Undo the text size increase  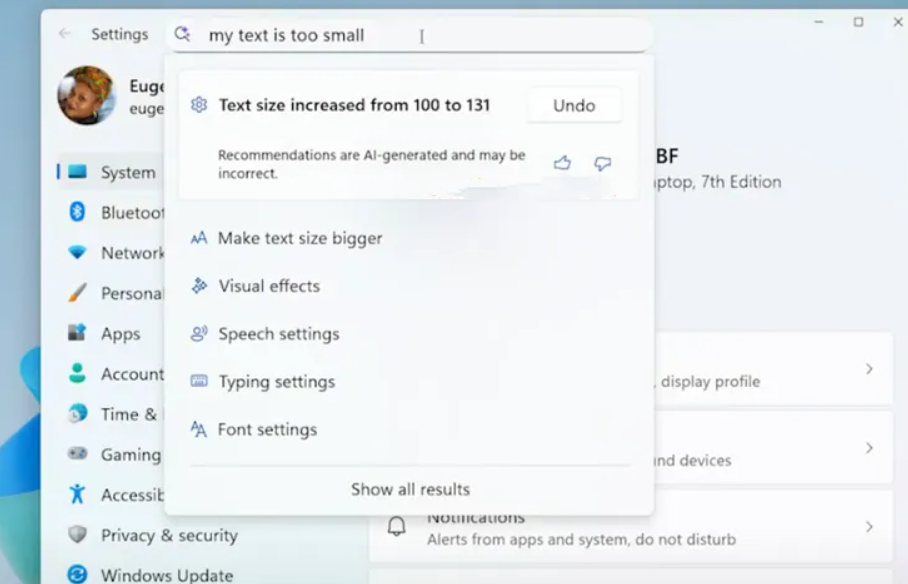573,105
